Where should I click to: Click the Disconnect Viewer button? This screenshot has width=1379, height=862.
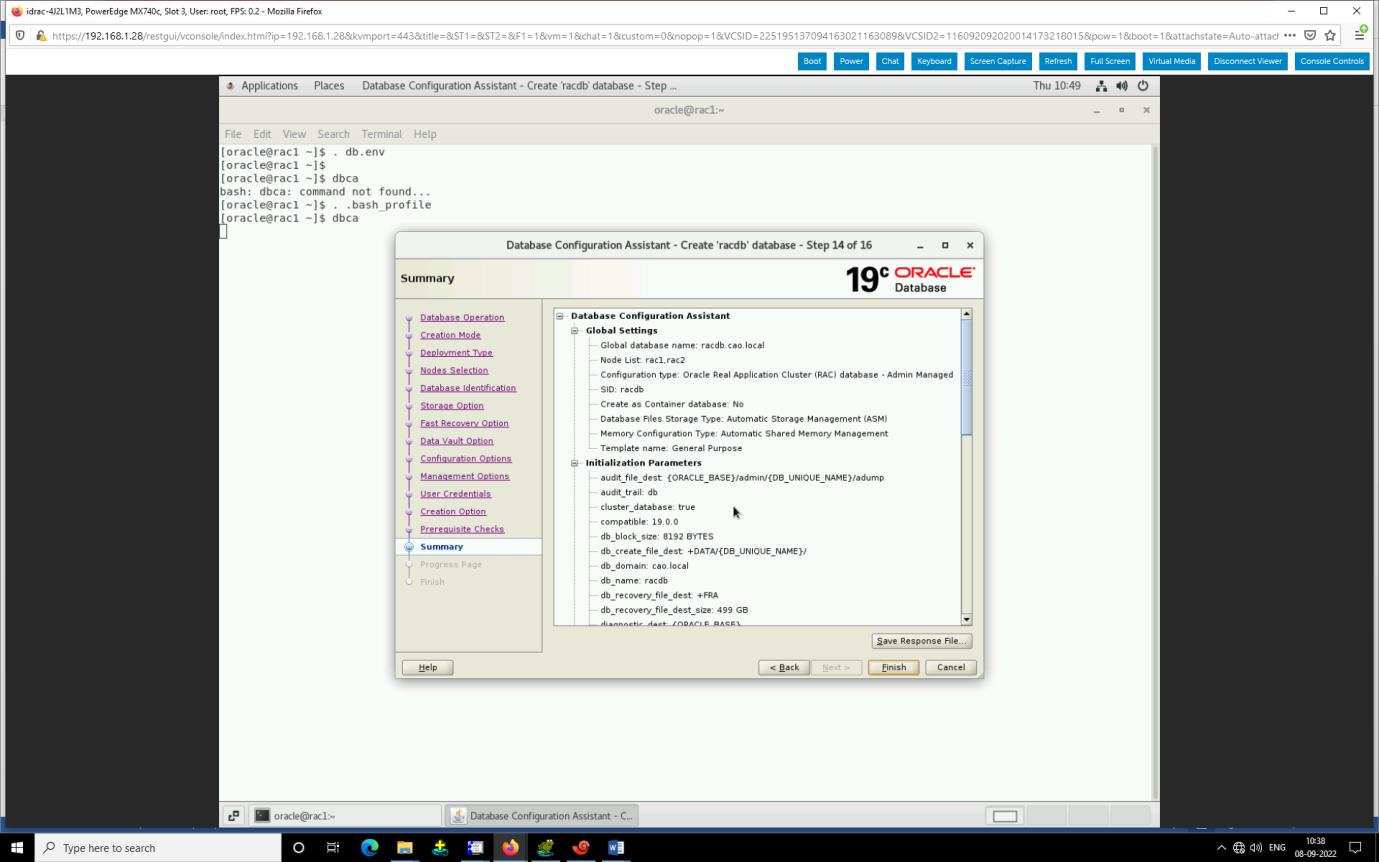coord(1248,61)
